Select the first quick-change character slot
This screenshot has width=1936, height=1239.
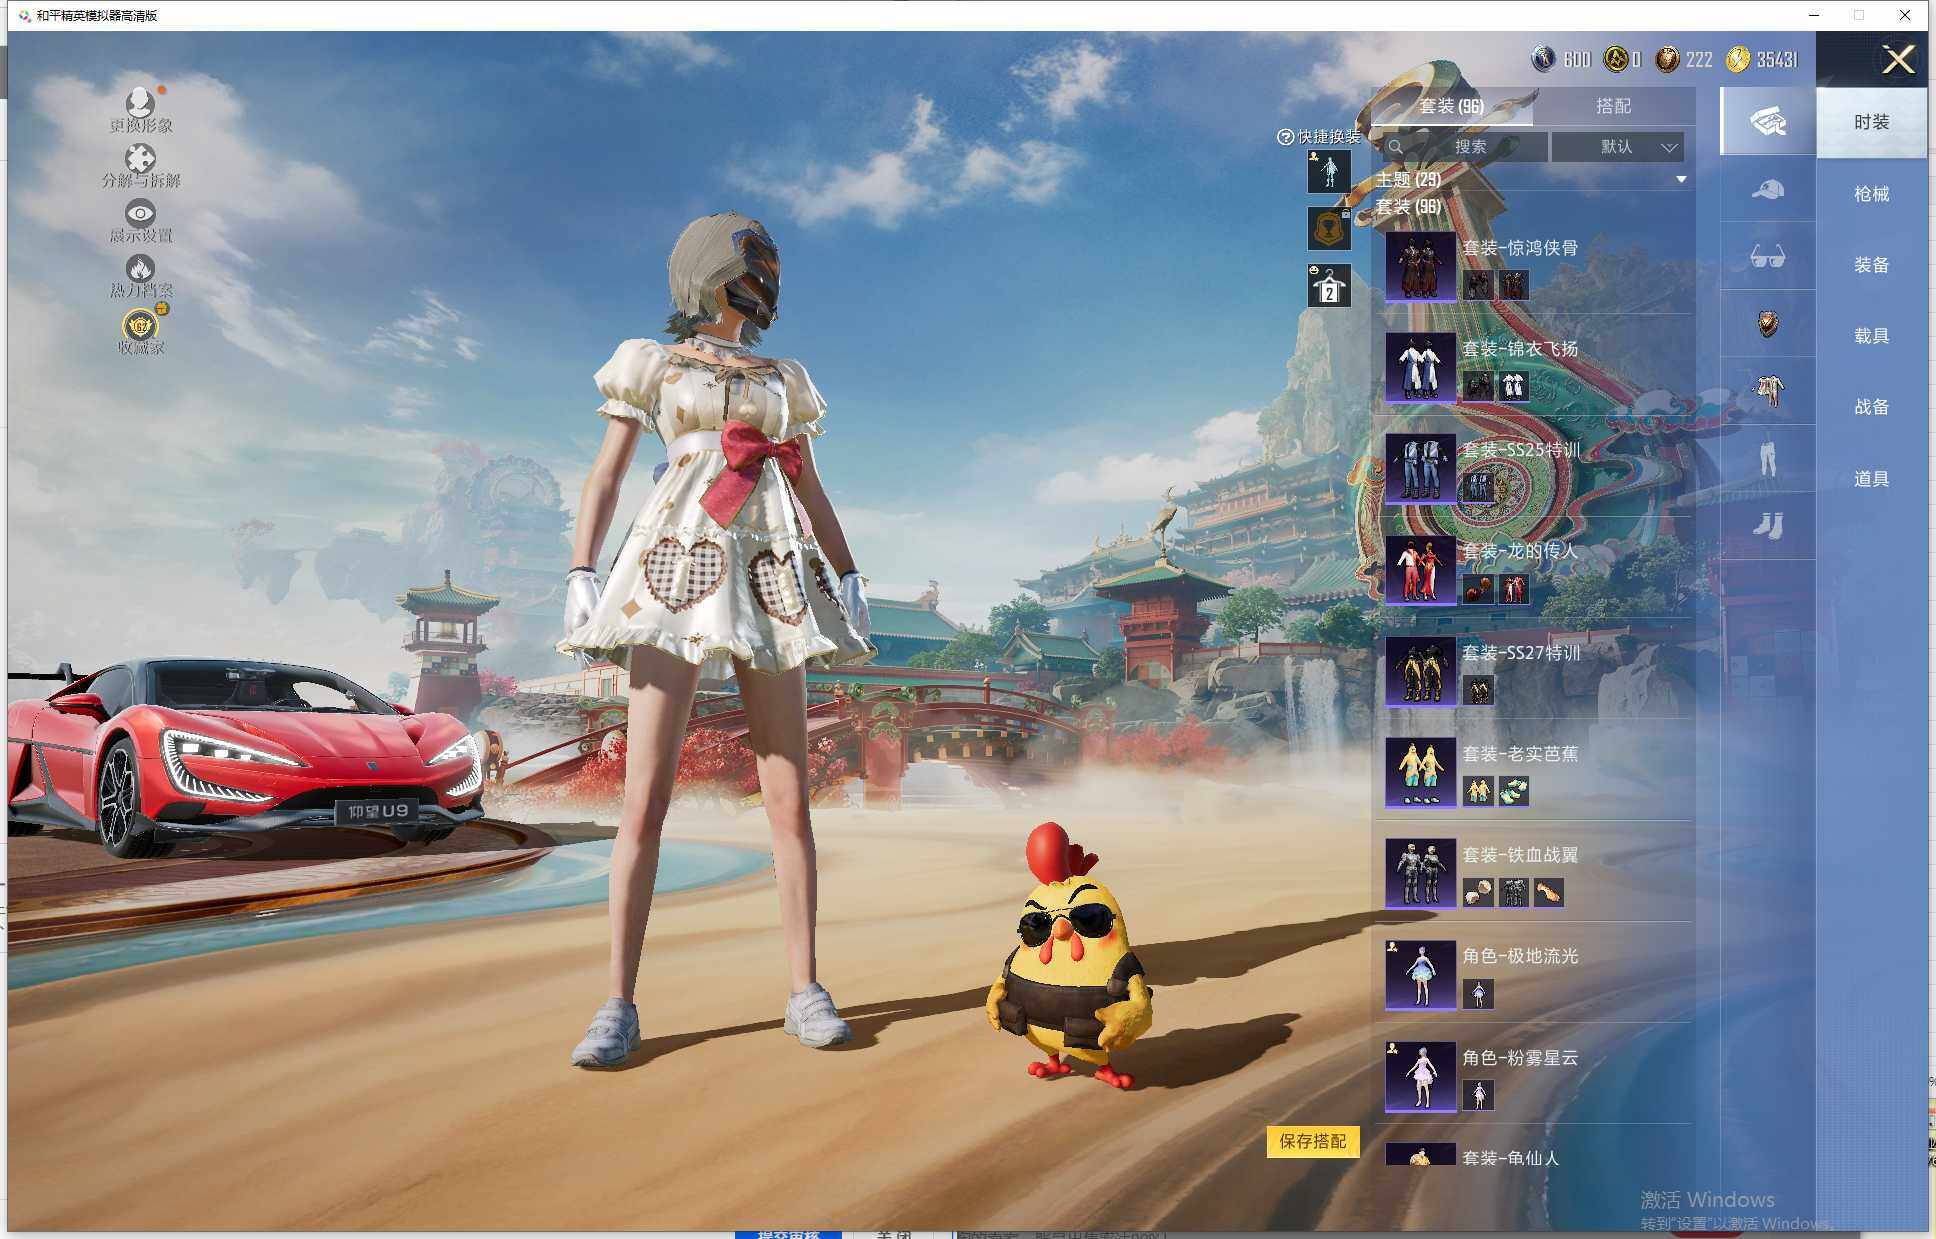[1329, 172]
